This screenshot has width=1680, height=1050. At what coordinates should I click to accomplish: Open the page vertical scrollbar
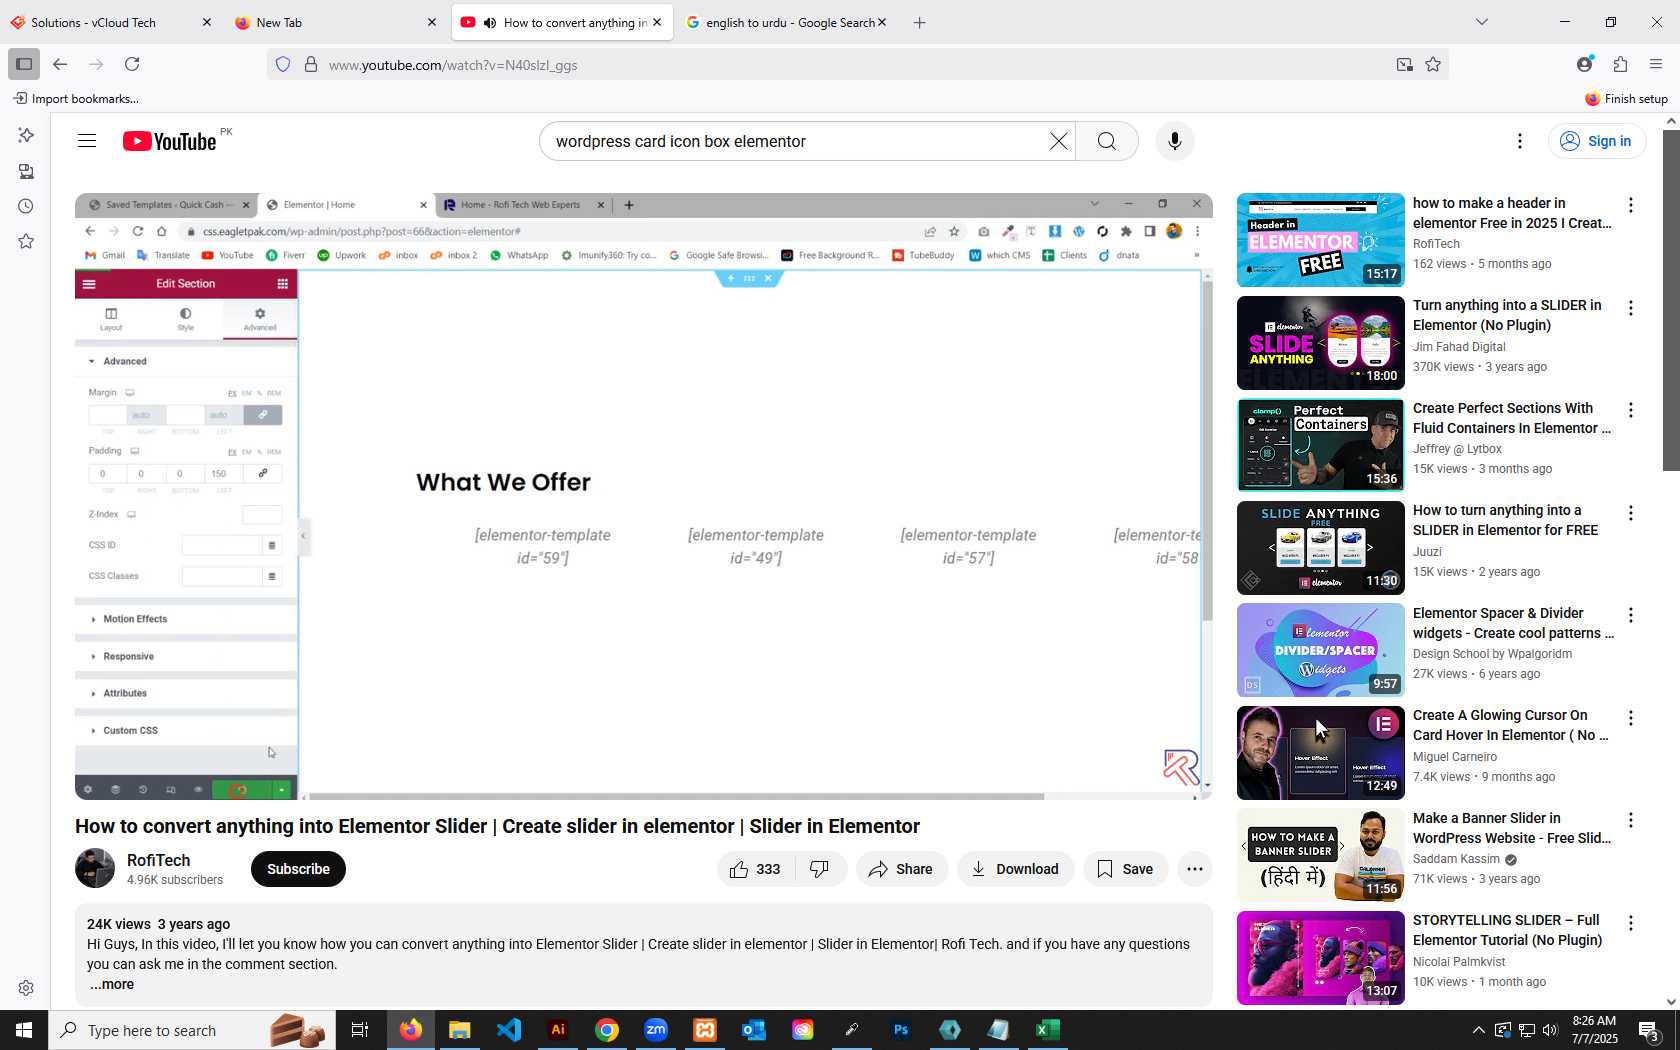tap(1671, 300)
